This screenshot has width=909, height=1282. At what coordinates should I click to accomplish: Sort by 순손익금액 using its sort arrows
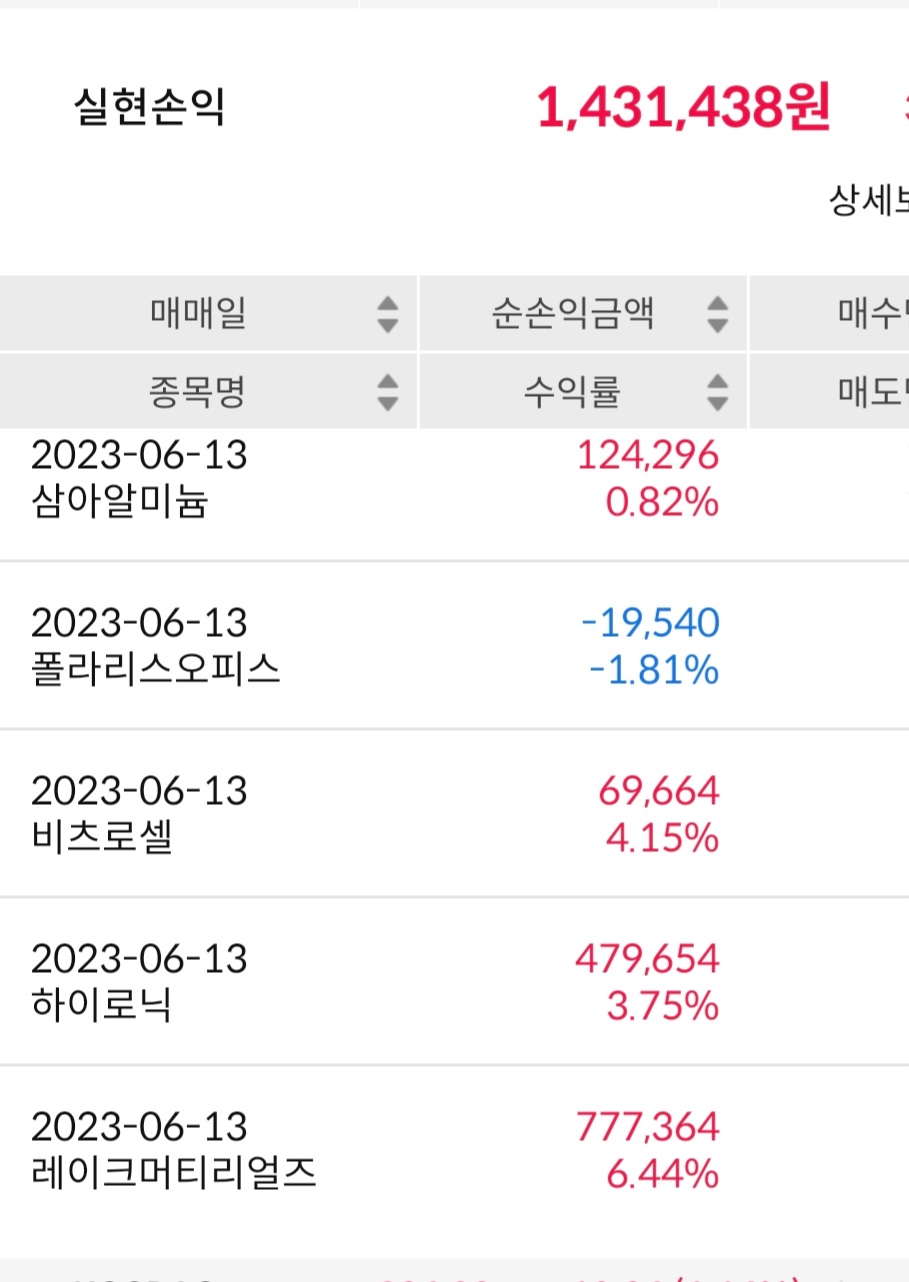point(717,314)
